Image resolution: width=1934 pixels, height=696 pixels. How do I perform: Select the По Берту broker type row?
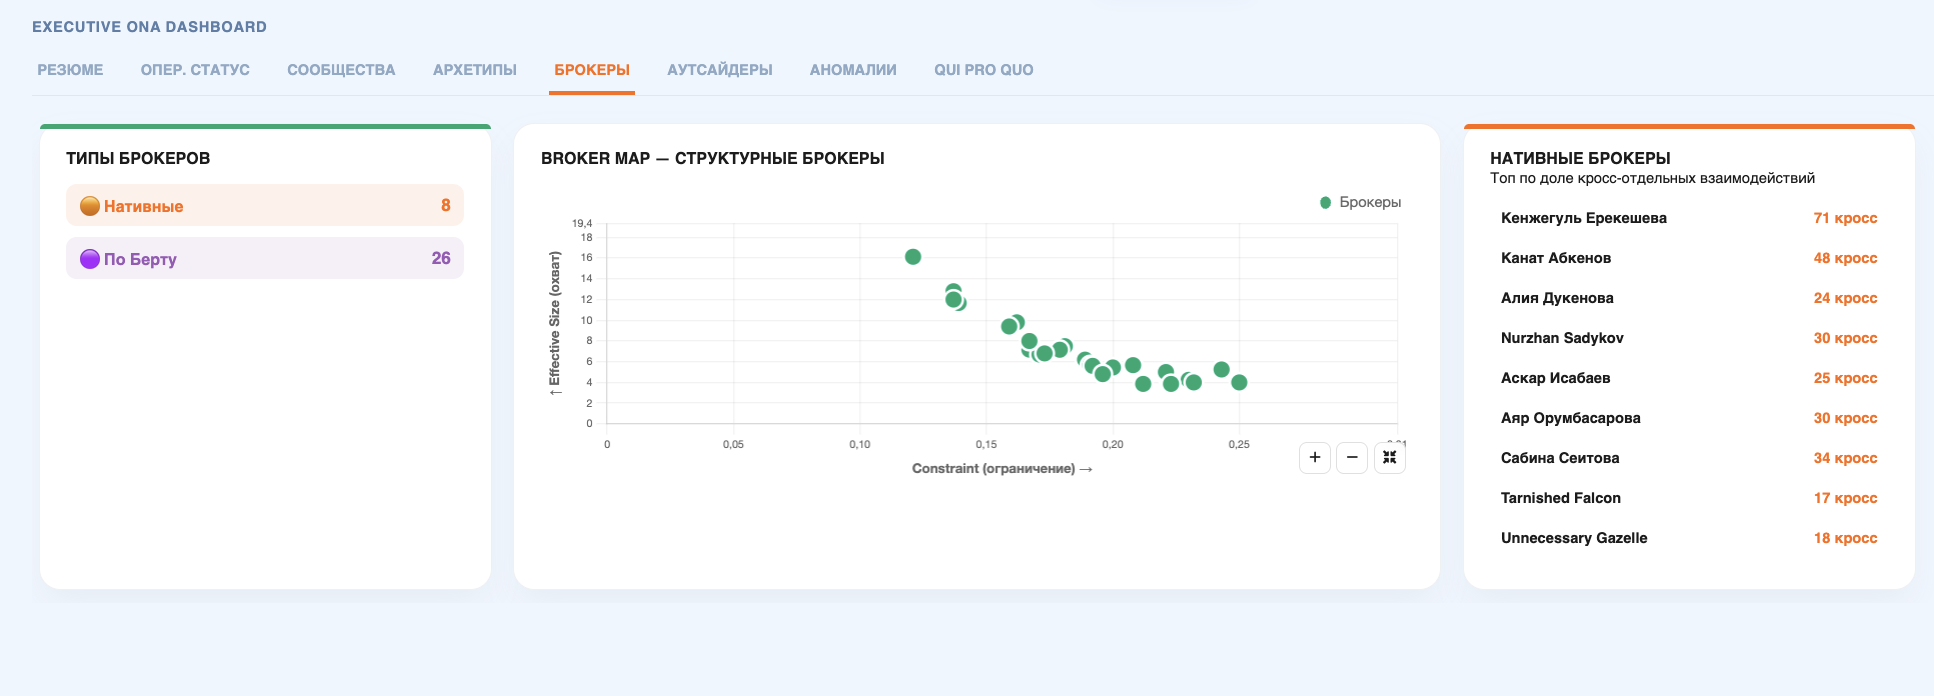coord(265,258)
